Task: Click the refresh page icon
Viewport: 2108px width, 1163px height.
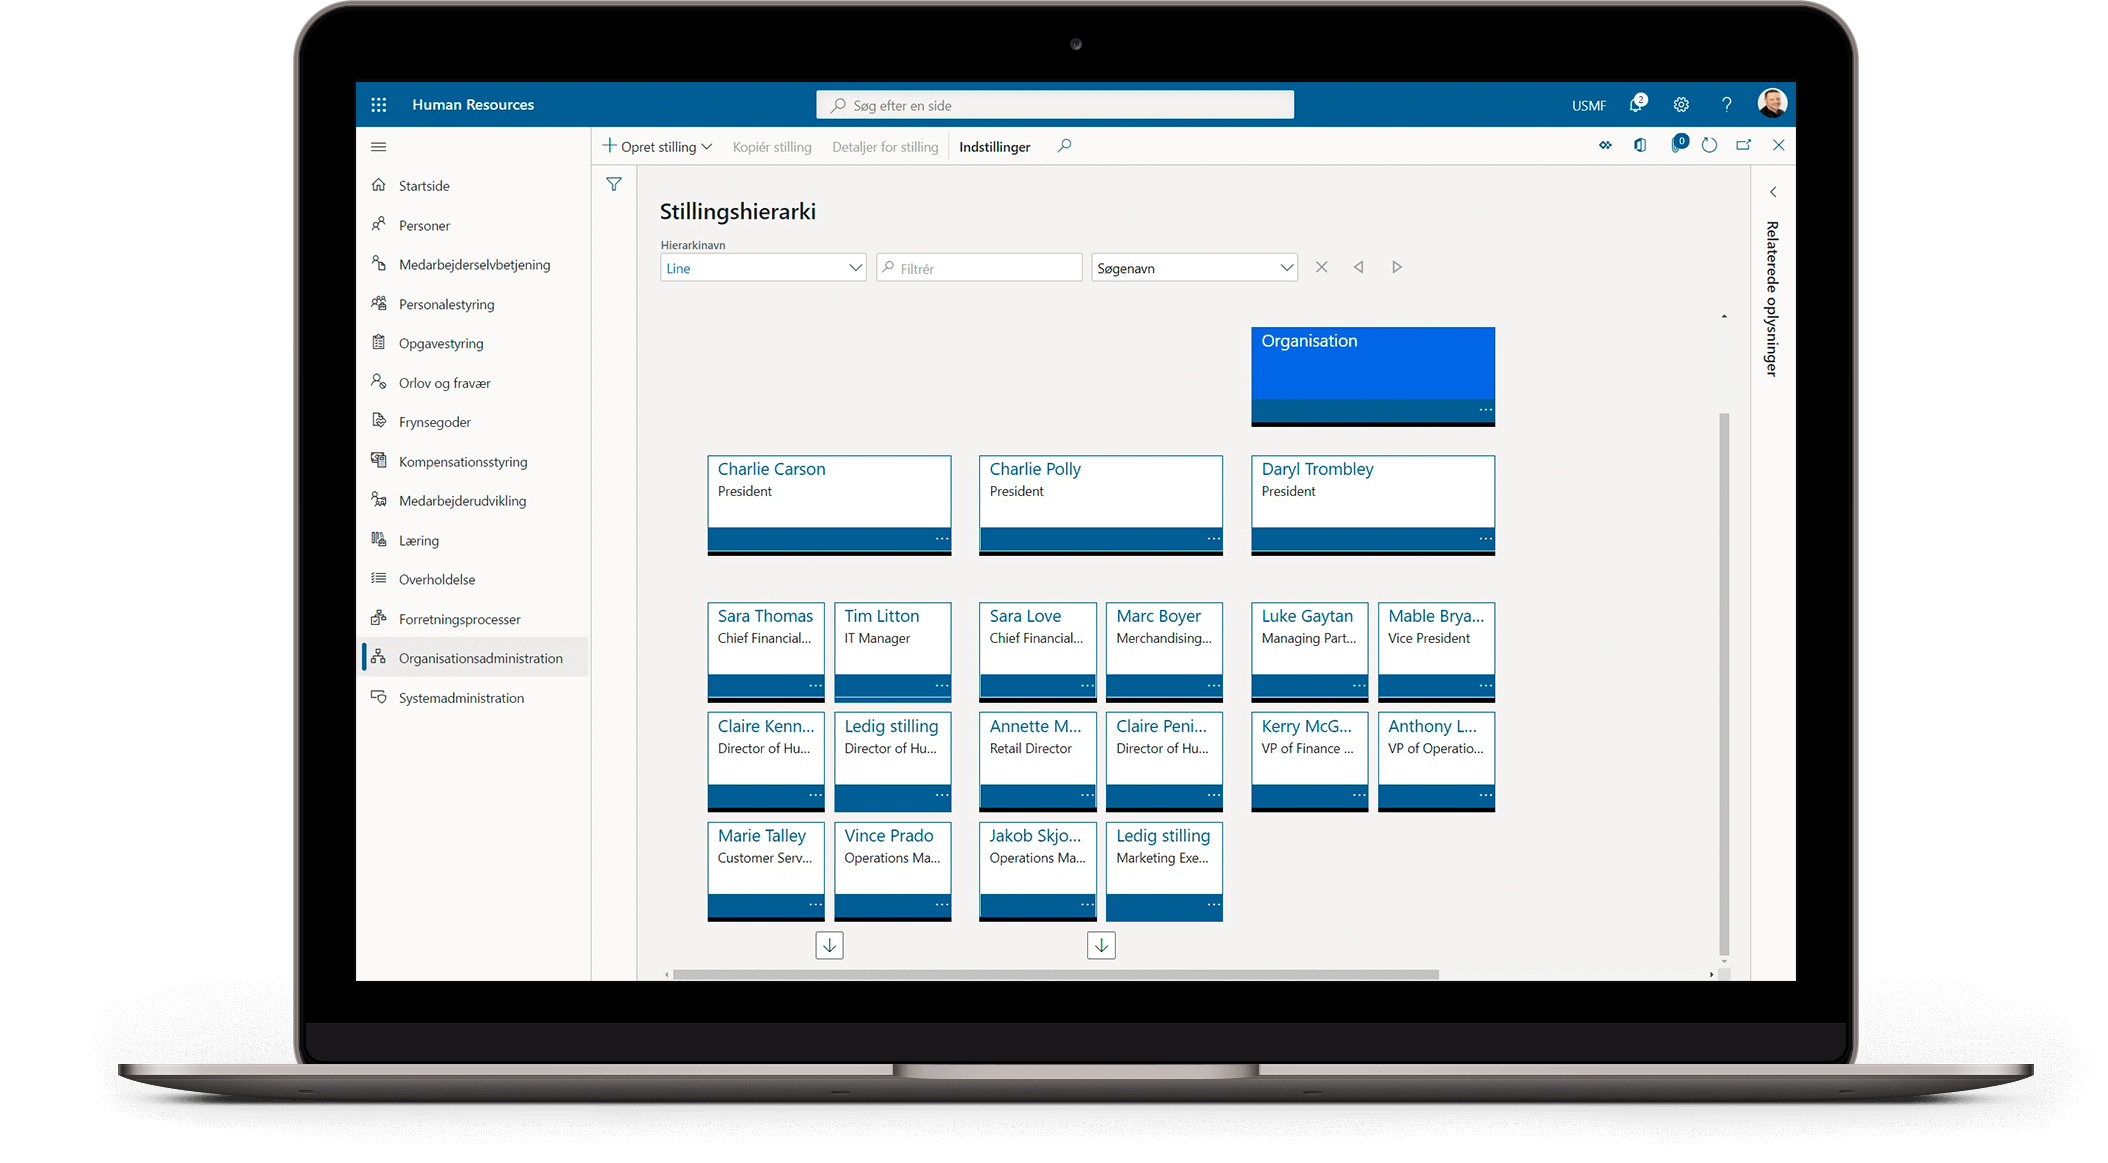Action: pos(1709,146)
